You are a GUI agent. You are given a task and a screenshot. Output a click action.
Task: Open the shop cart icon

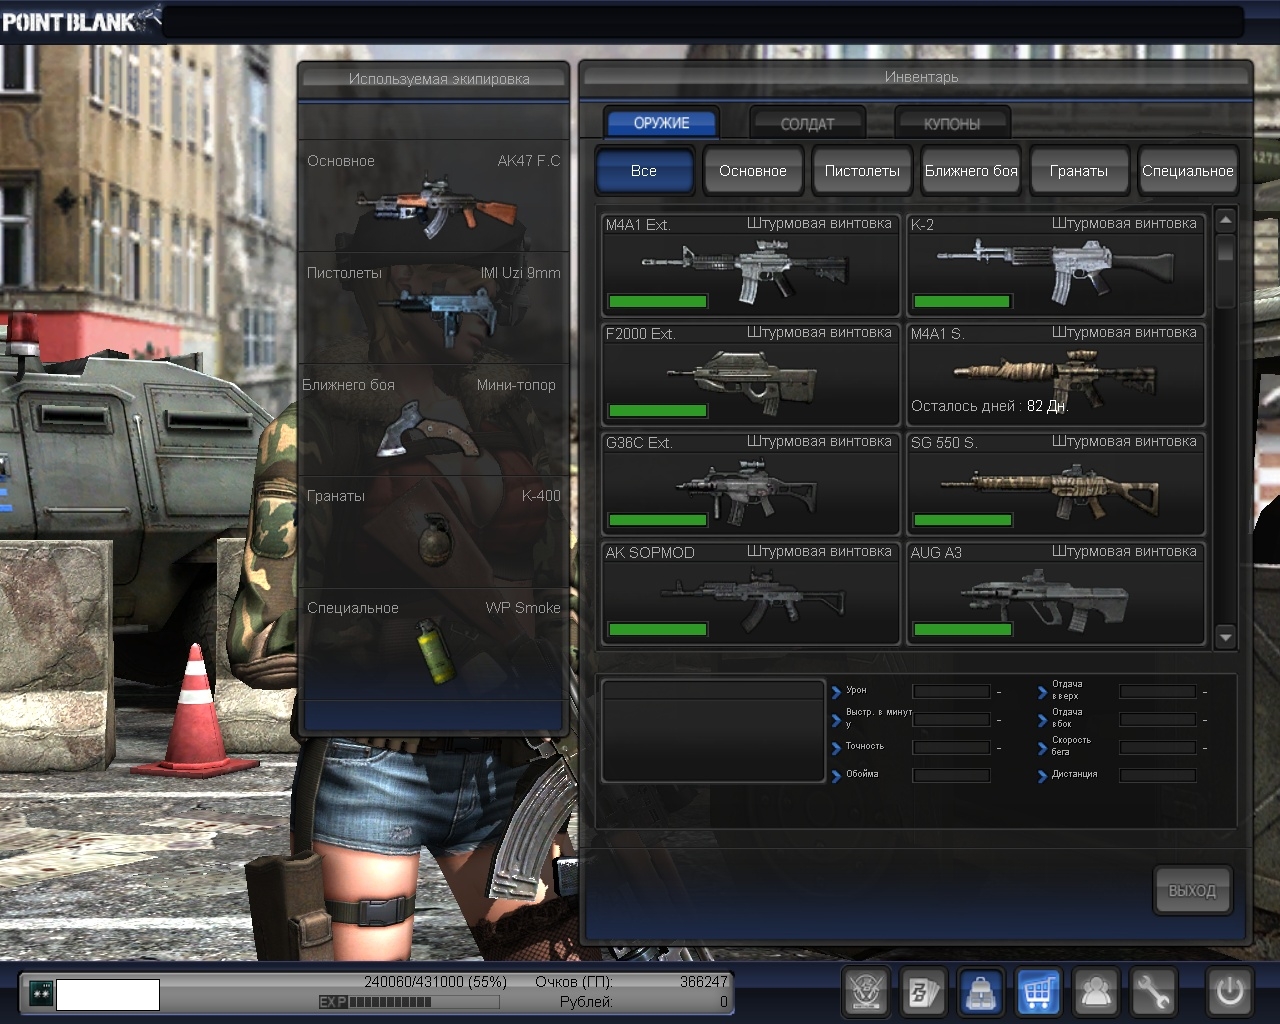pos(1038,992)
